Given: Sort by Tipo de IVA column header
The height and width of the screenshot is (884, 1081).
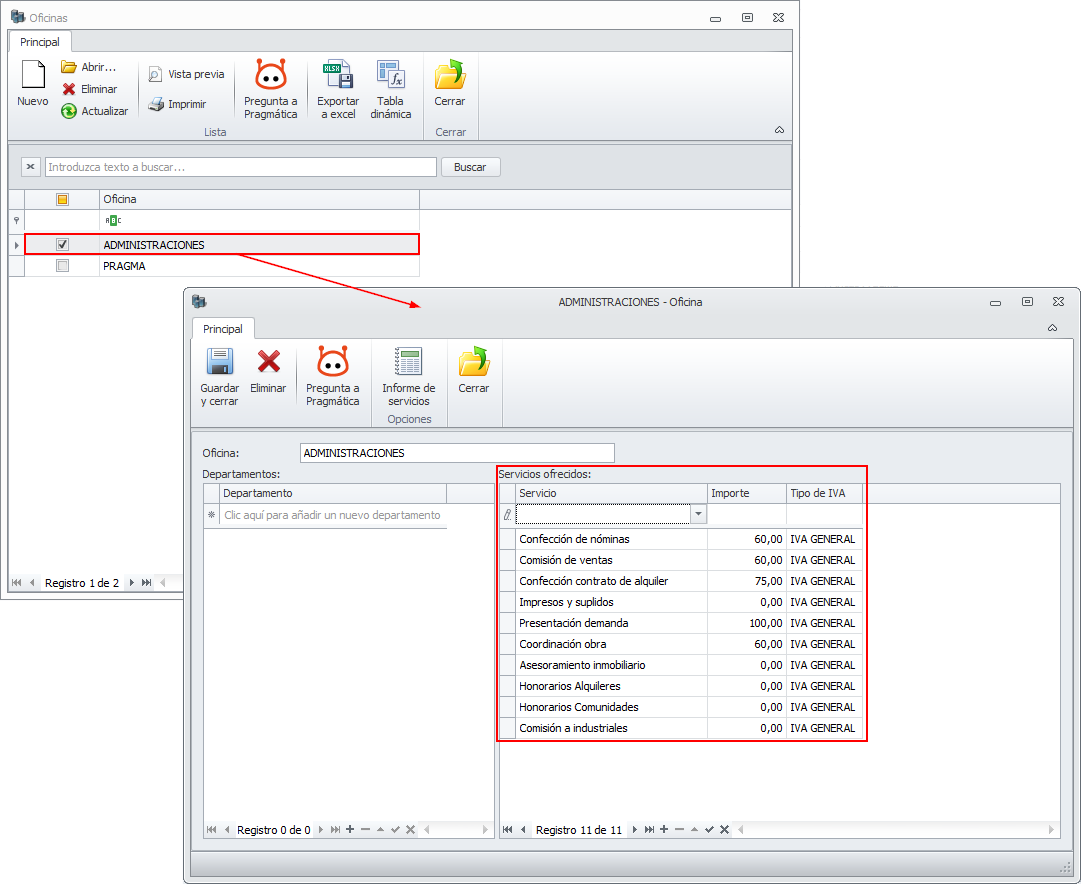Looking at the screenshot, I should [x=824, y=493].
